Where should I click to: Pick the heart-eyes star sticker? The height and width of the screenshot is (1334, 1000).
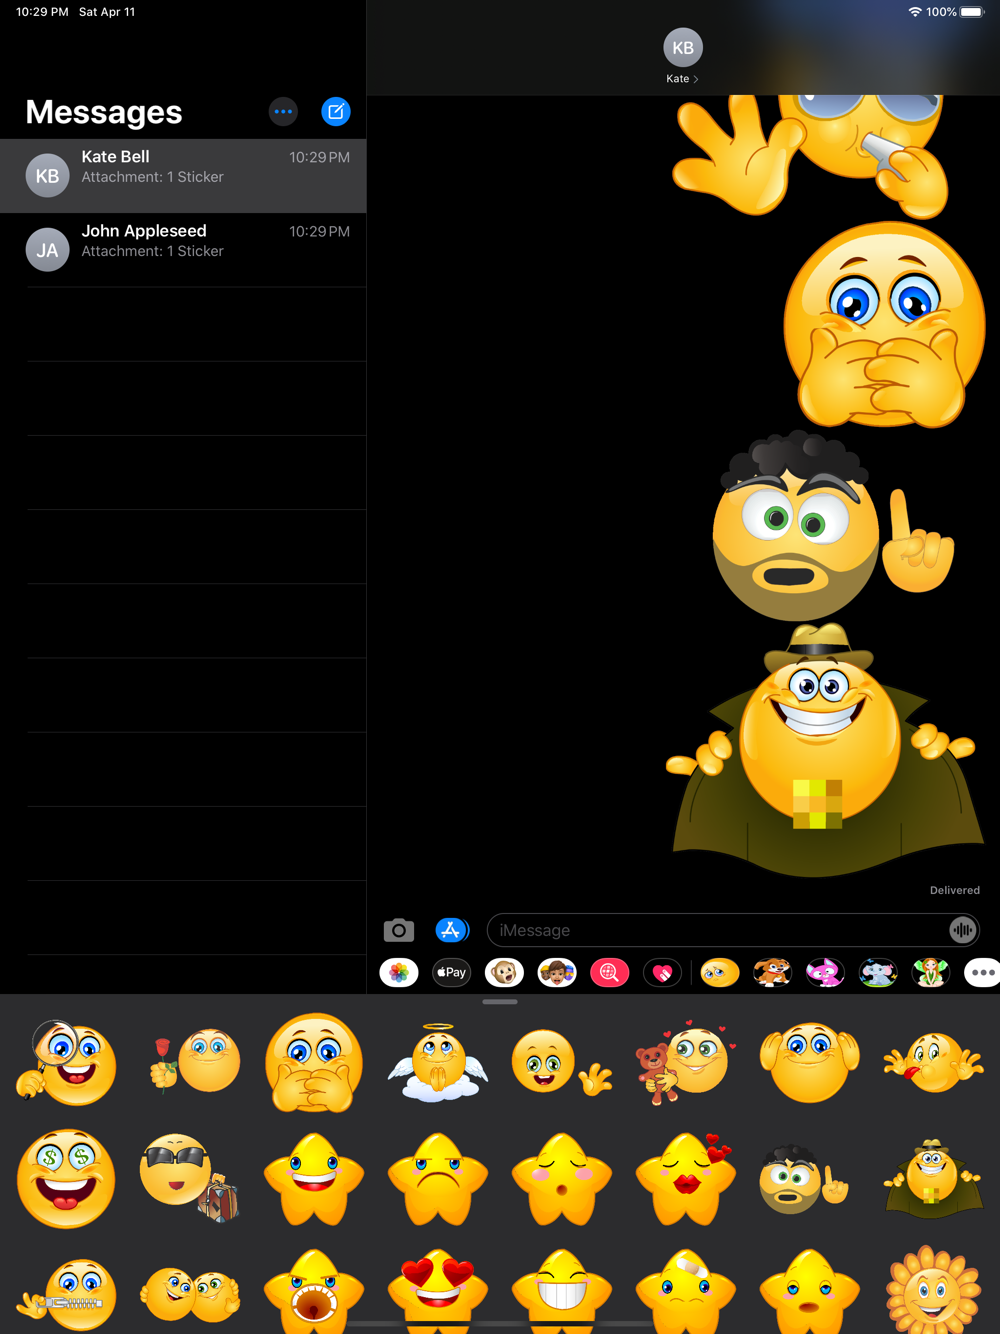[x=438, y=1292]
